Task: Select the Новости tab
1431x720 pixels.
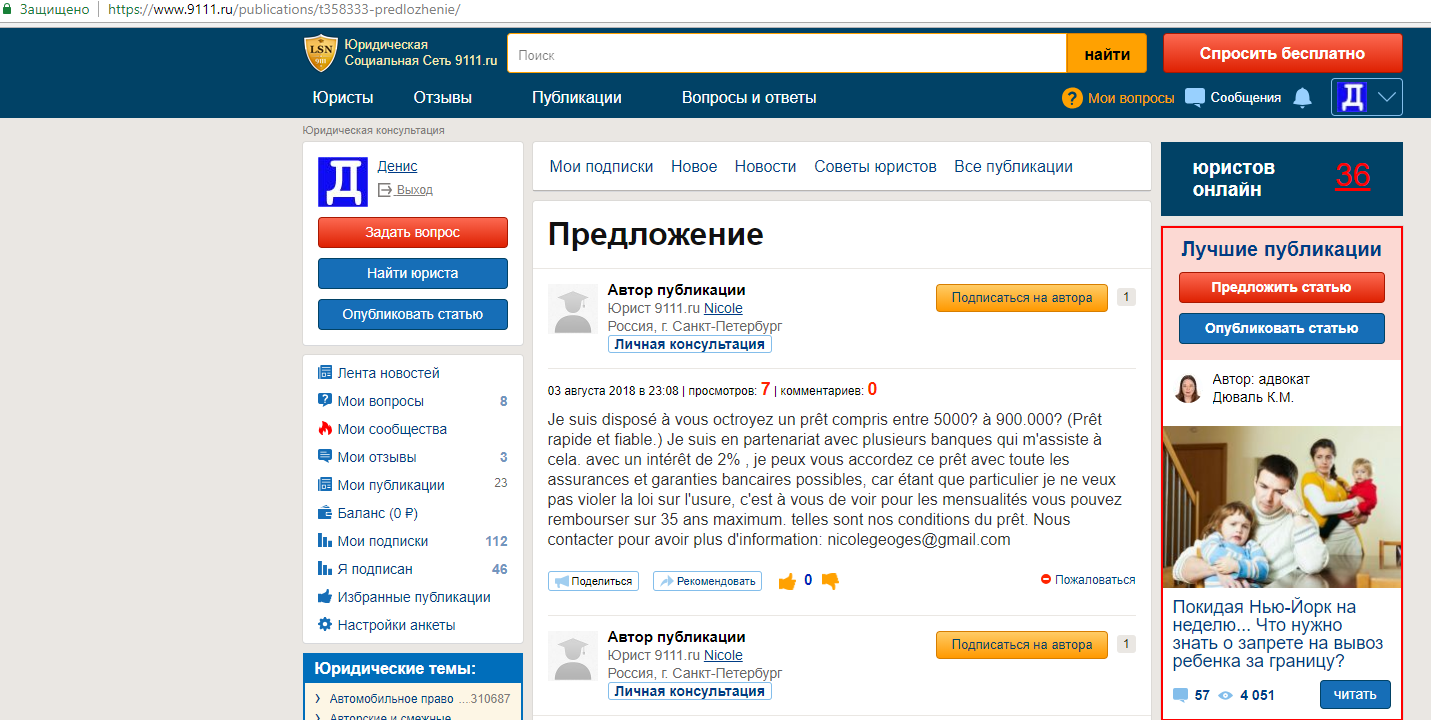Action: [765, 167]
